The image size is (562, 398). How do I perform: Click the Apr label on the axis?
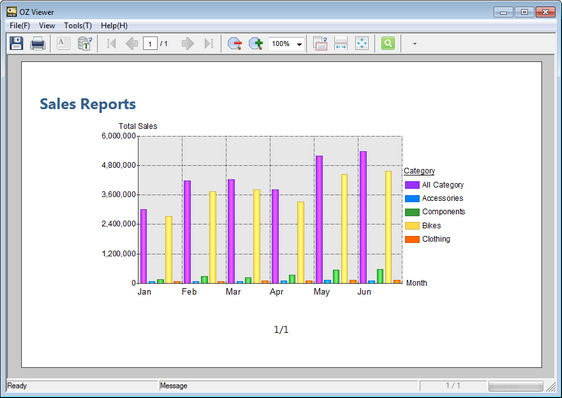click(277, 292)
